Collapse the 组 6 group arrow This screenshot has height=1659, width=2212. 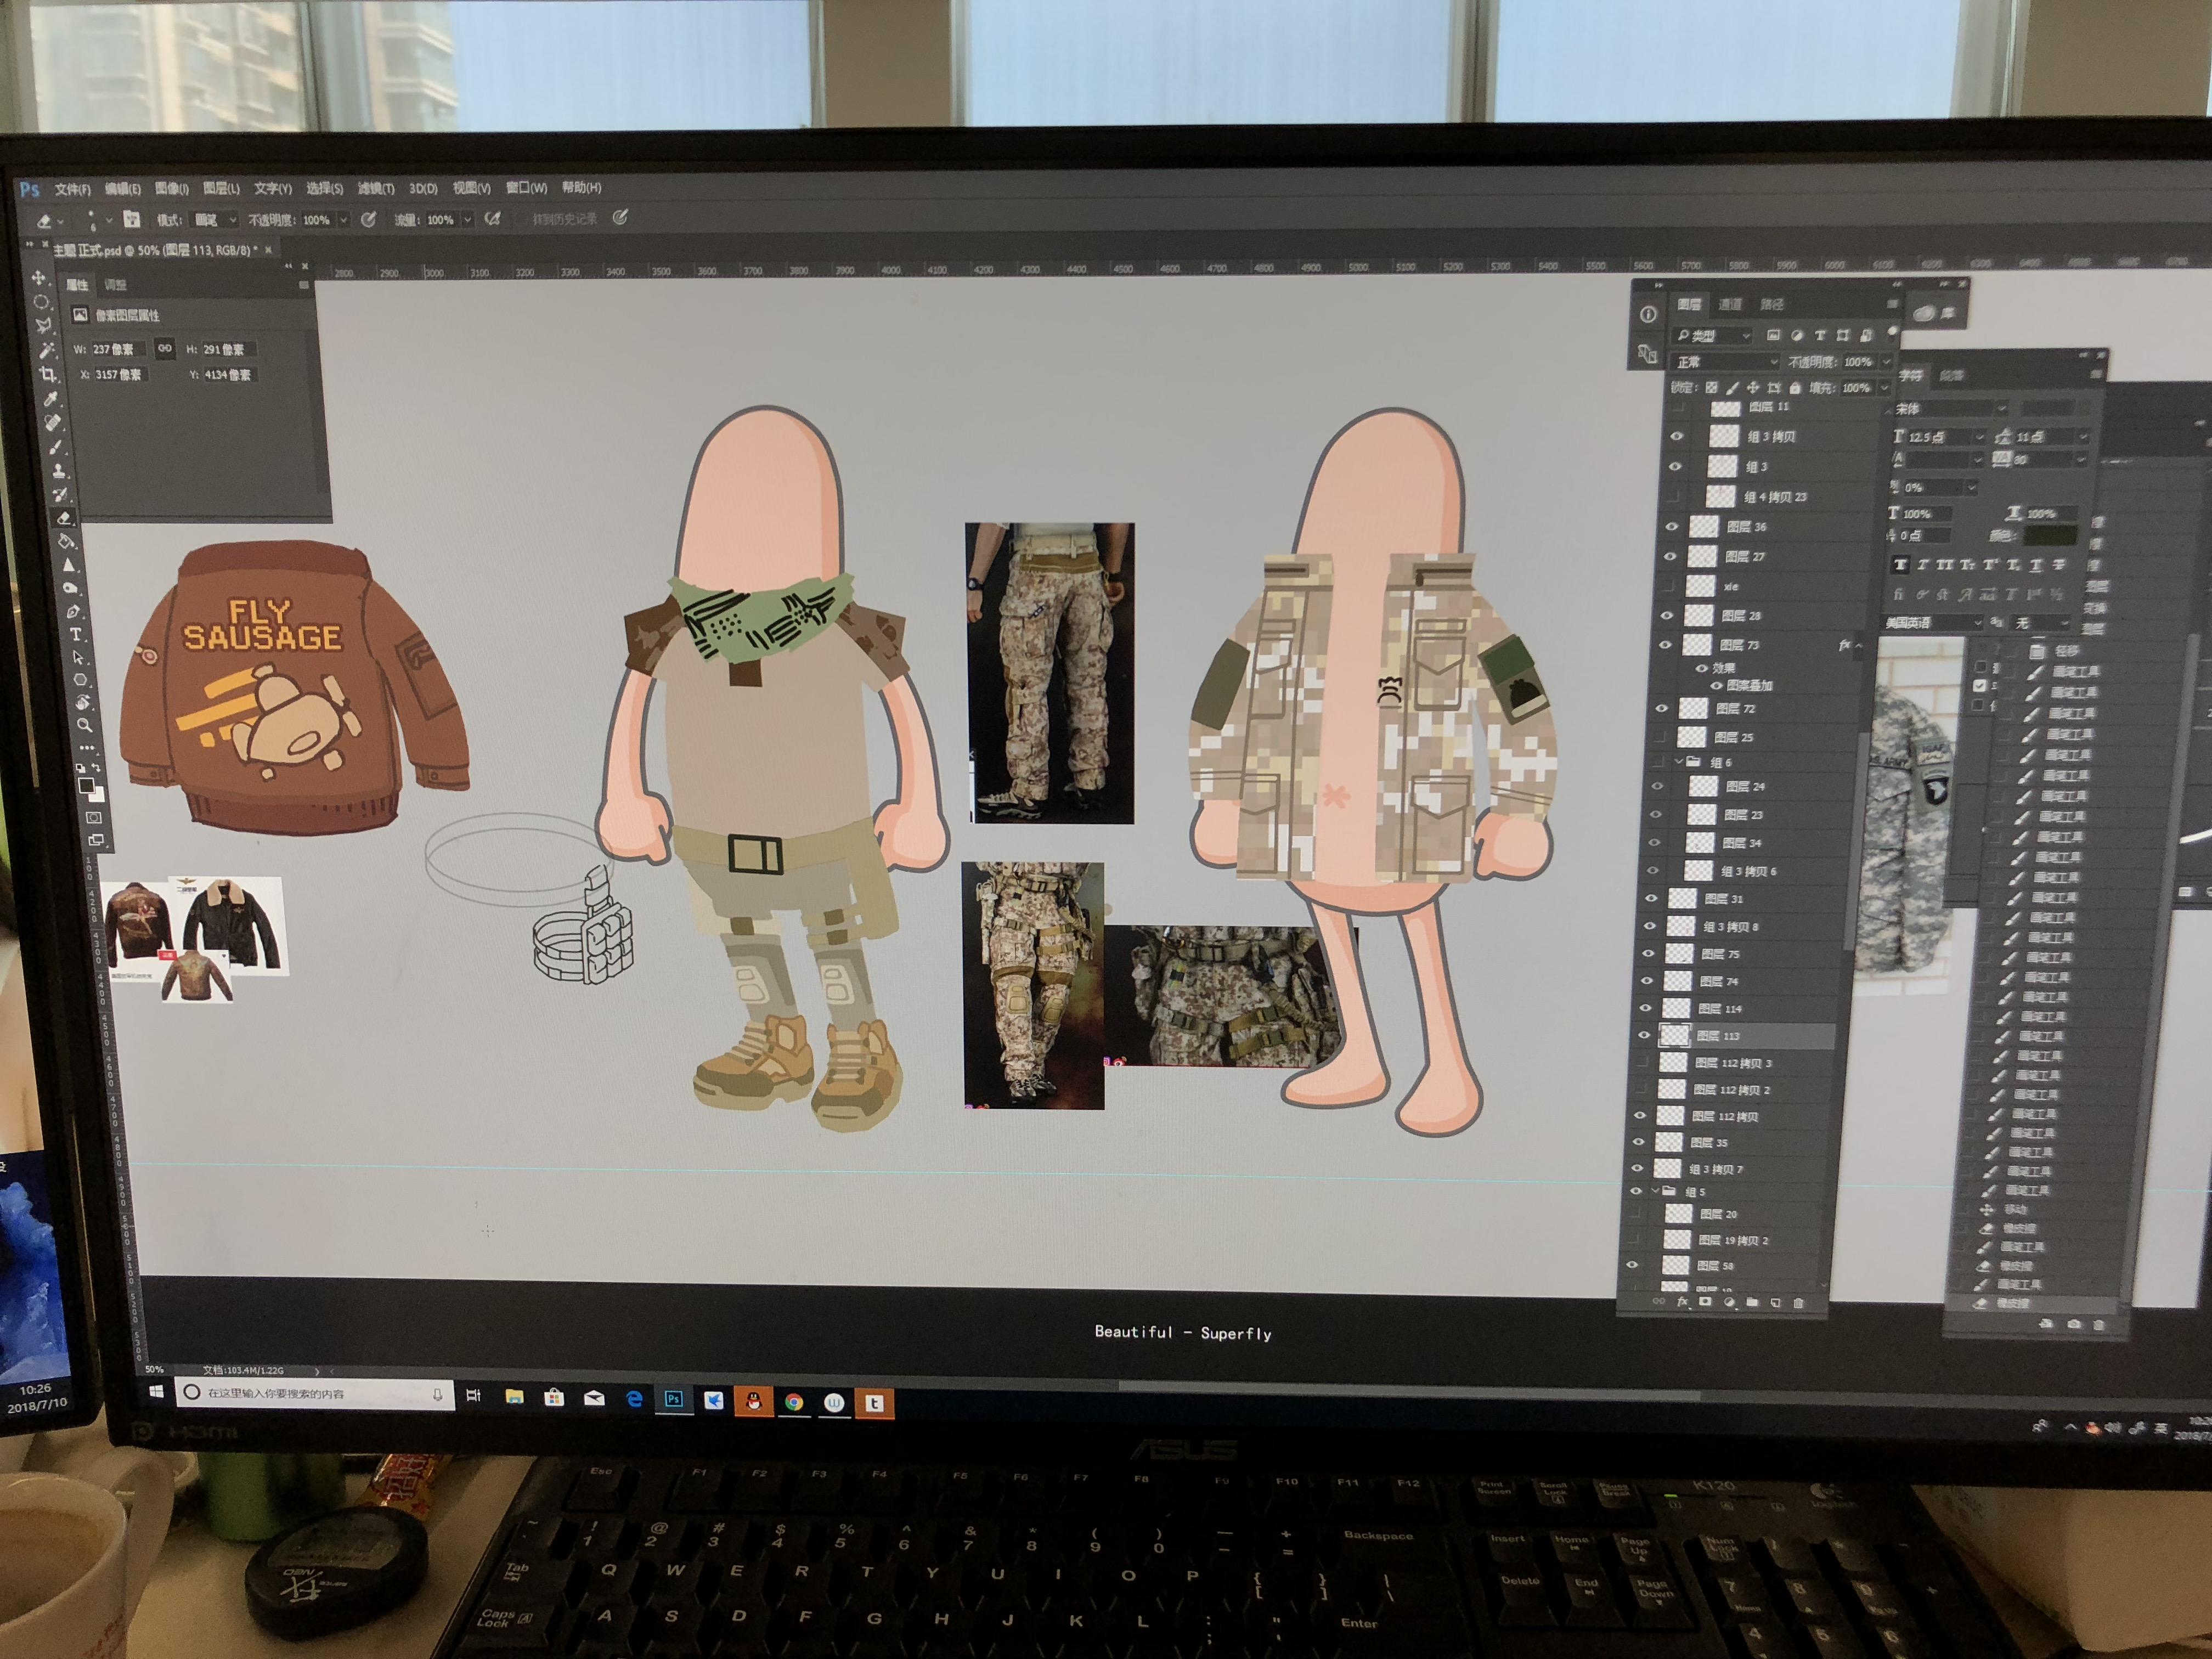click(1679, 761)
